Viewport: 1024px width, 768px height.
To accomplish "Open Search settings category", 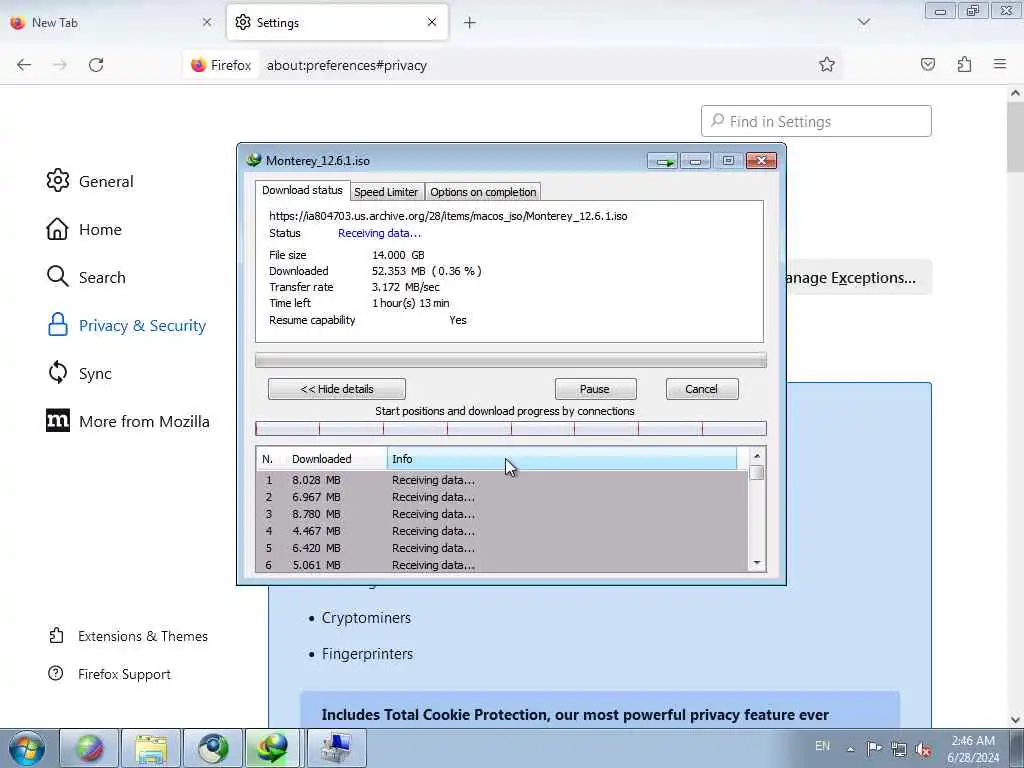I will (86, 277).
